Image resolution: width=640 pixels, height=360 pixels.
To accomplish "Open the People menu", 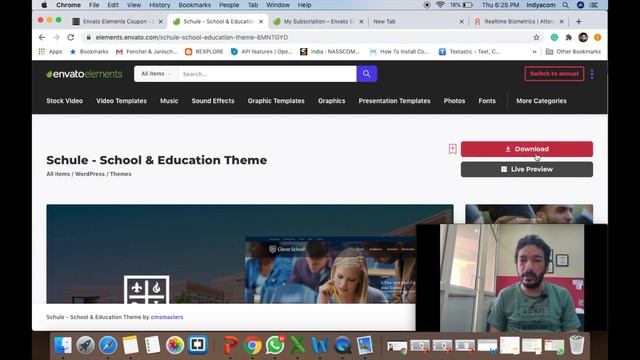I will pos(229,5).
